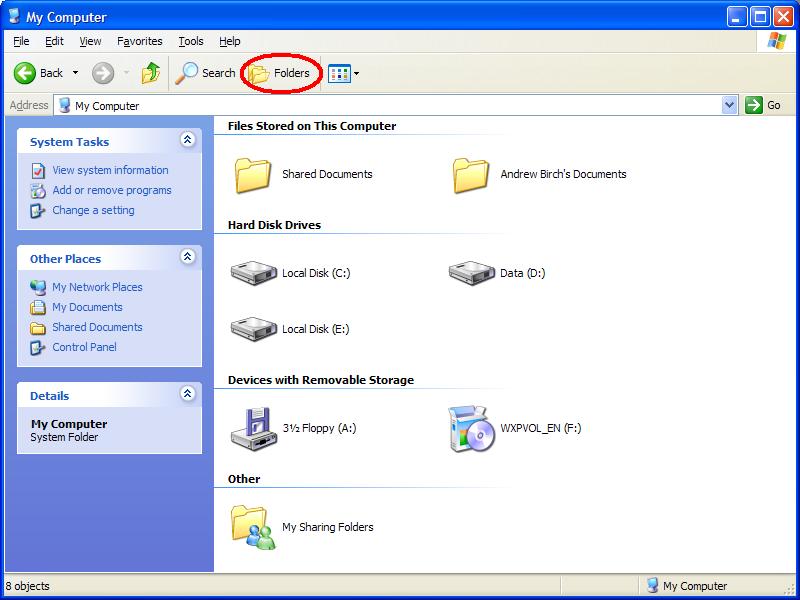Open My Network Places link
This screenshot has width=800, height=600.
(x=97, y=287)
